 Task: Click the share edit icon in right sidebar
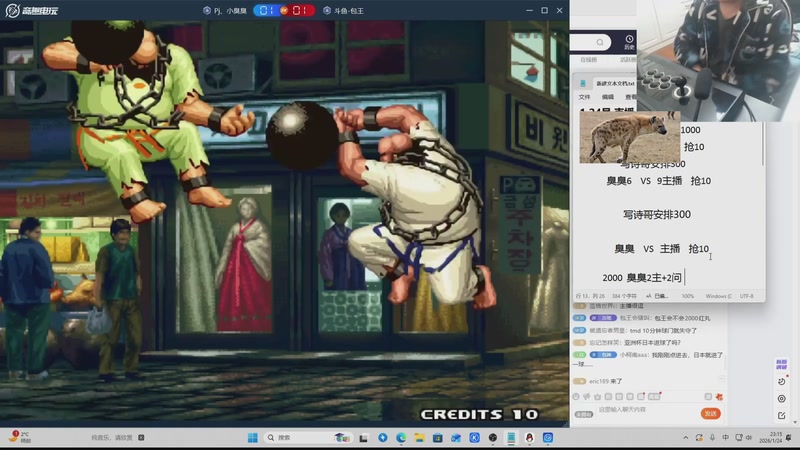781,416
